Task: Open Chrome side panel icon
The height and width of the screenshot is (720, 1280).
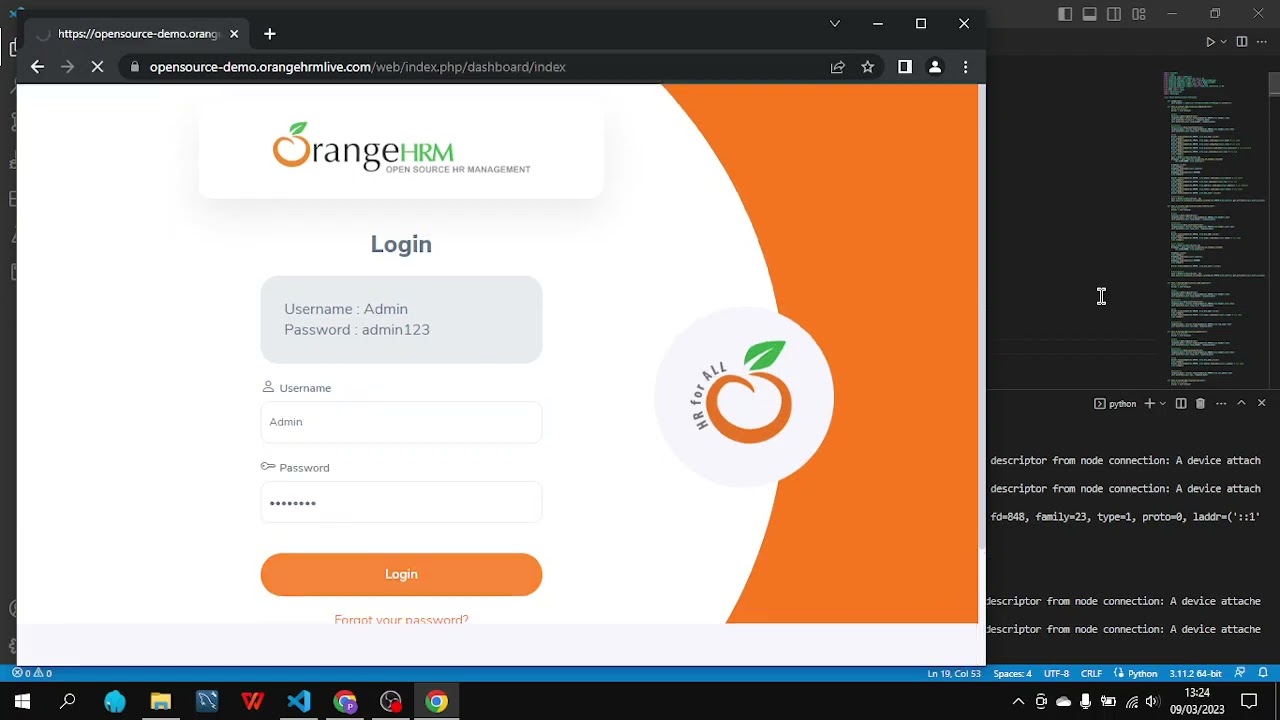Action: pyautogui.click(x=904, y=67)
